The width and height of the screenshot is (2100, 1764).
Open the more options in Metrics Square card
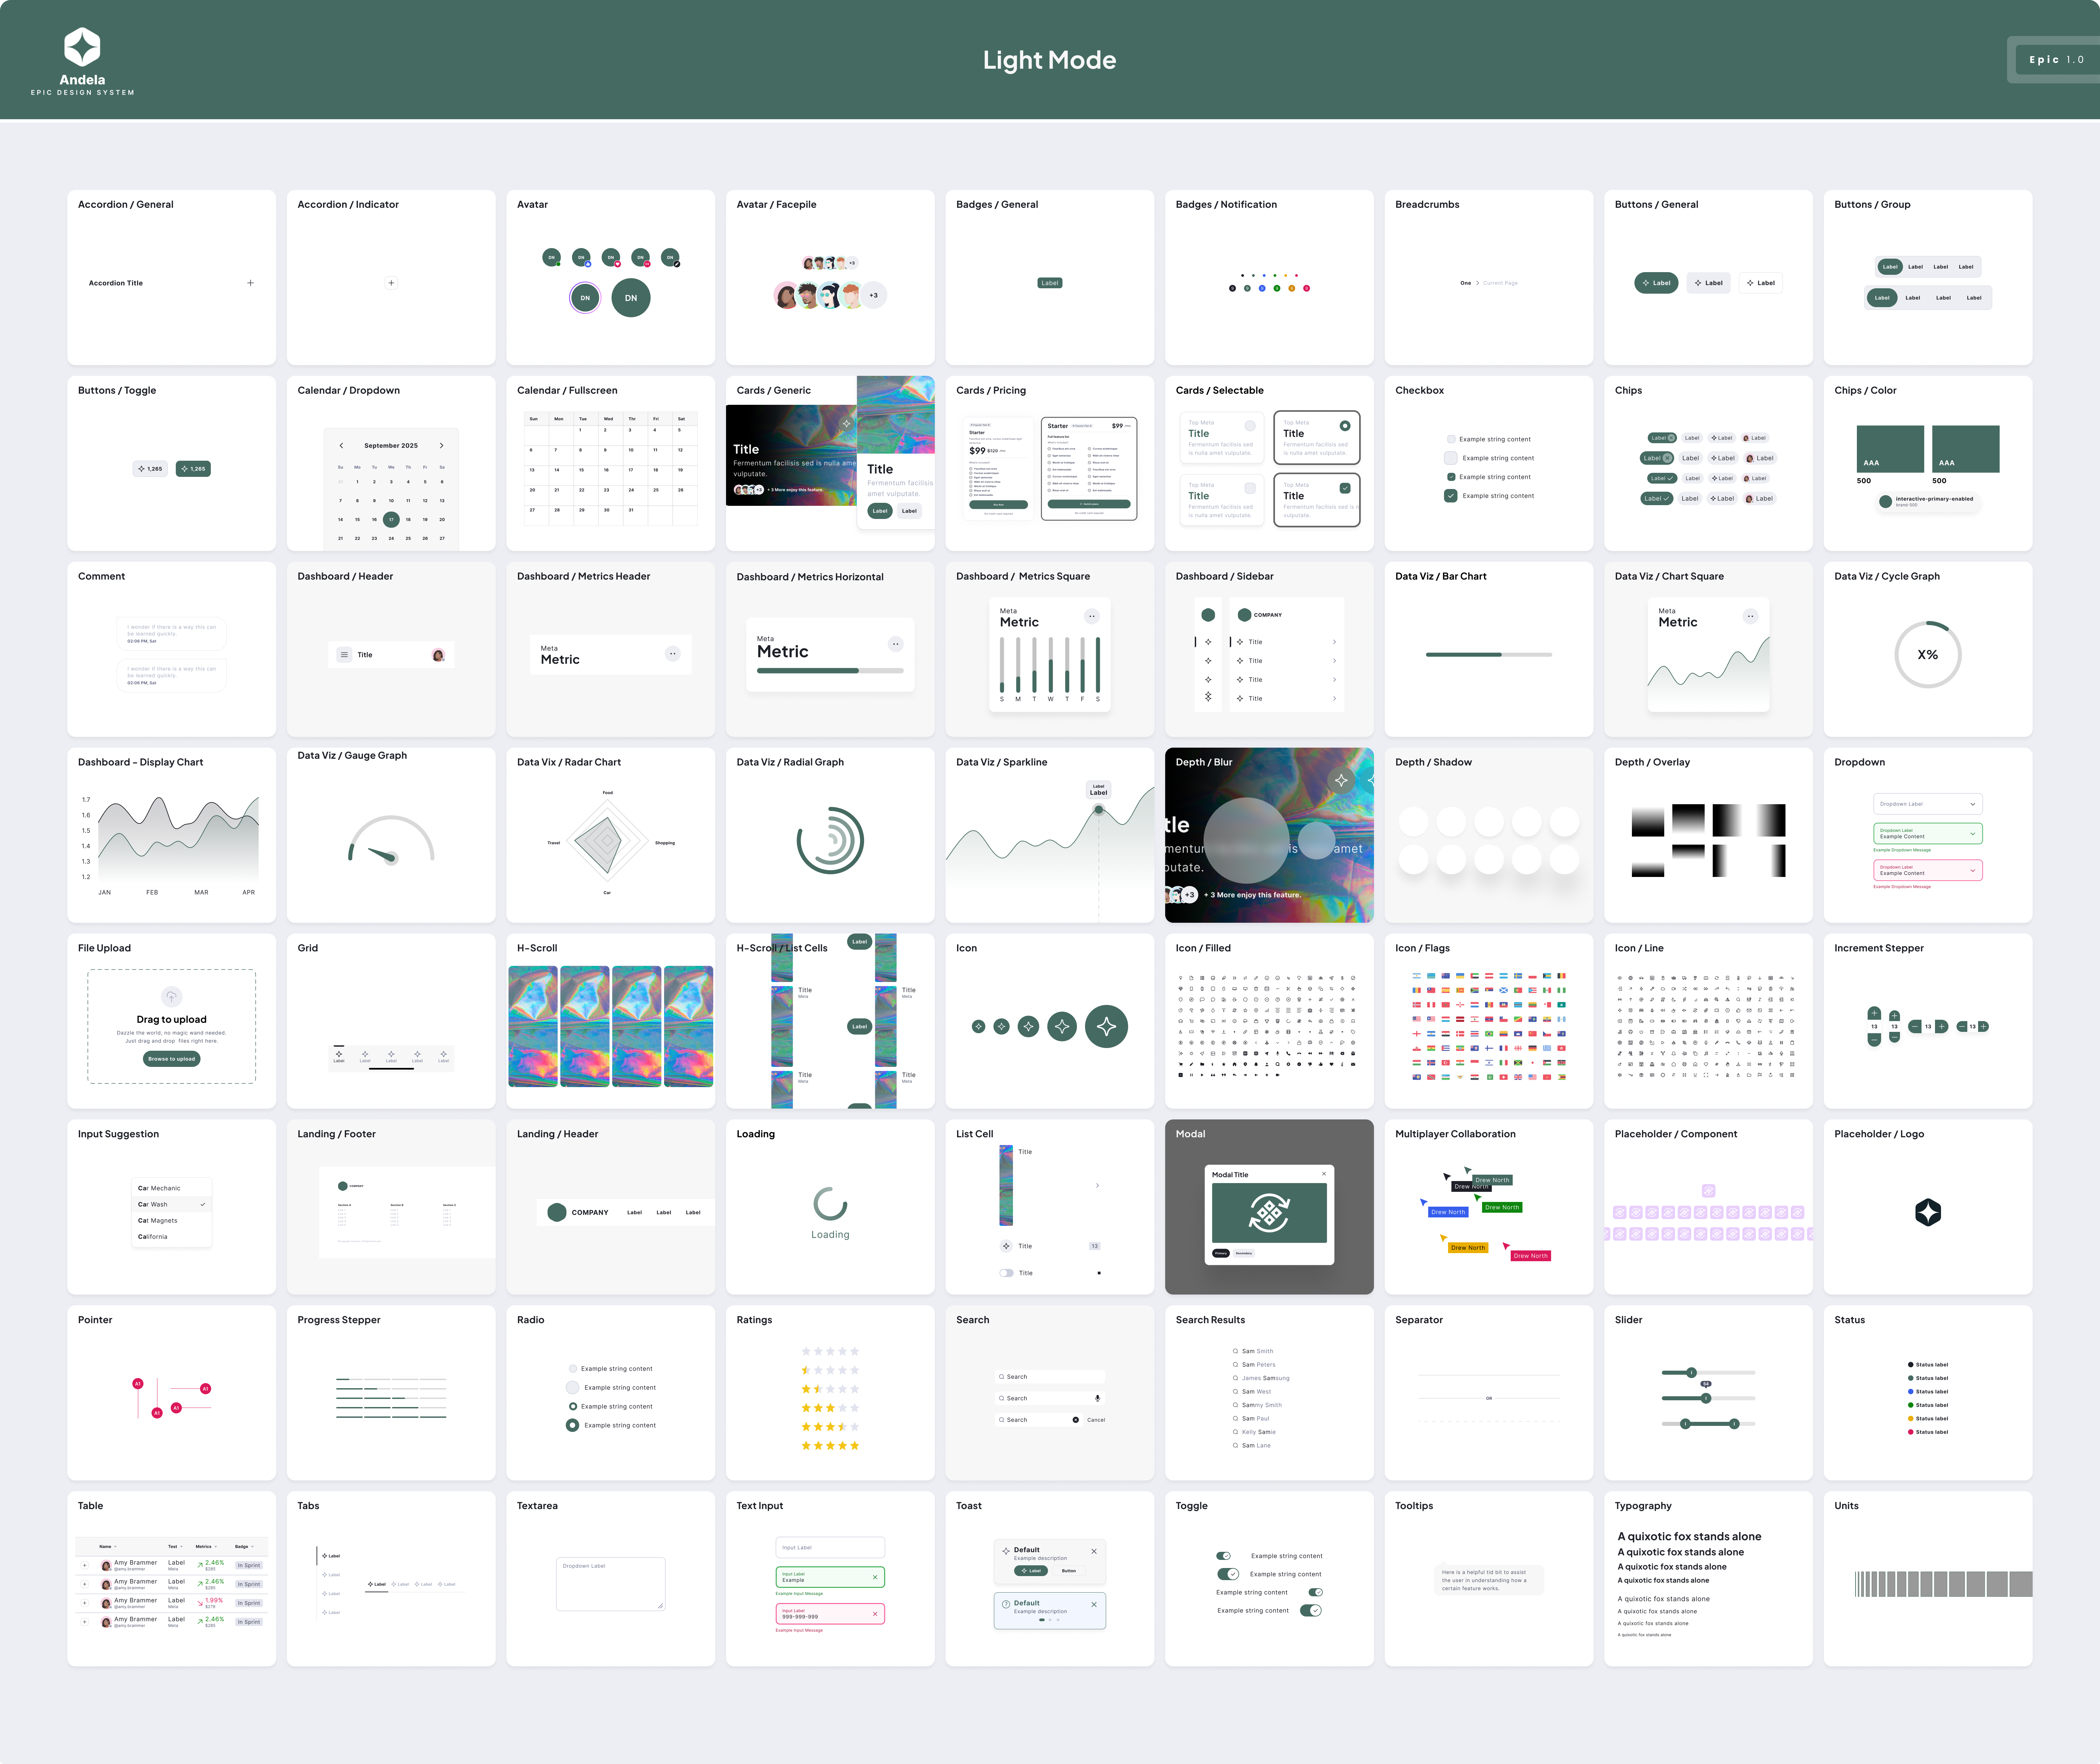[1092, 616]
